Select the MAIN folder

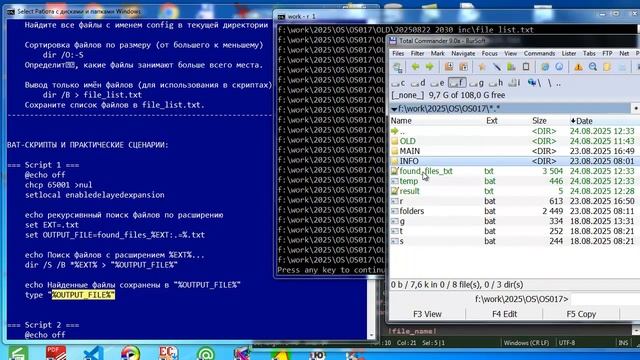click(514, 151)
